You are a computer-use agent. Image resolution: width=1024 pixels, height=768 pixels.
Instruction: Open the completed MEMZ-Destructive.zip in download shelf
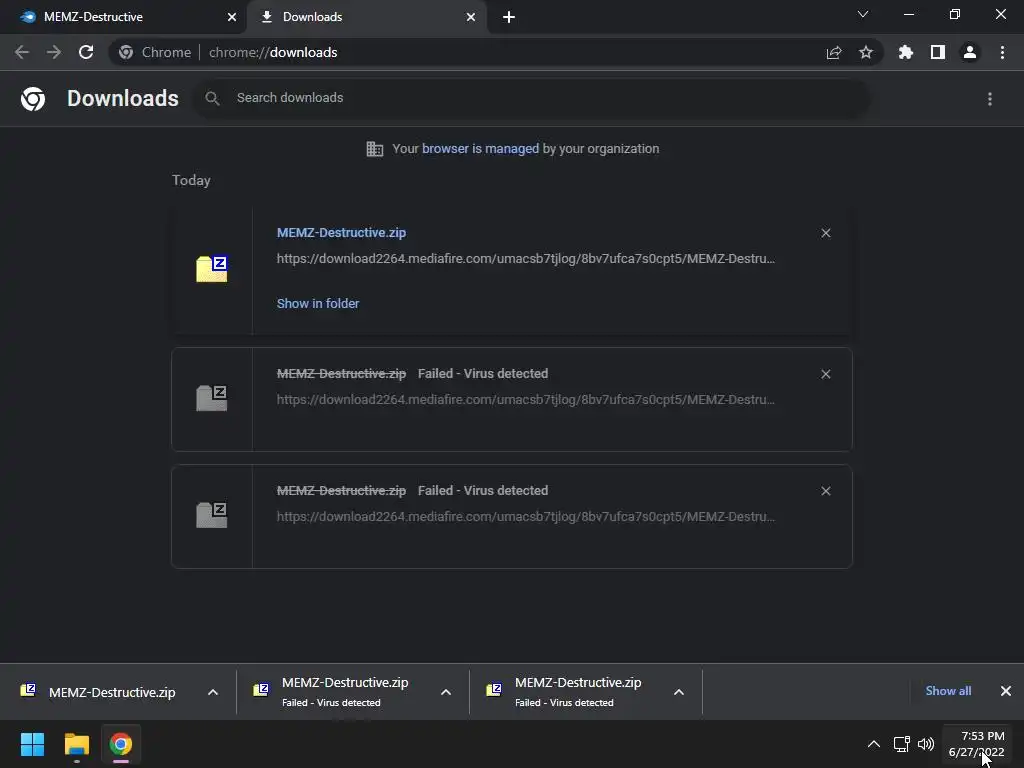click(x=101, y=692)
